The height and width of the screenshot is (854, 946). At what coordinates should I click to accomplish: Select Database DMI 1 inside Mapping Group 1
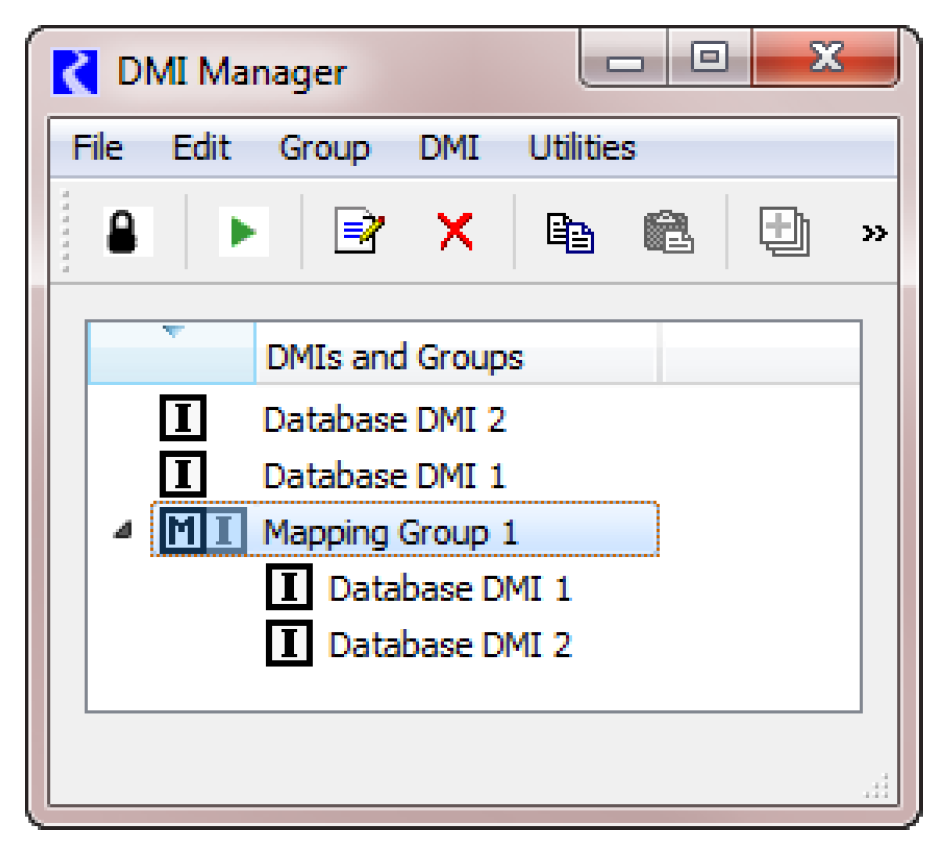(450, 588)
